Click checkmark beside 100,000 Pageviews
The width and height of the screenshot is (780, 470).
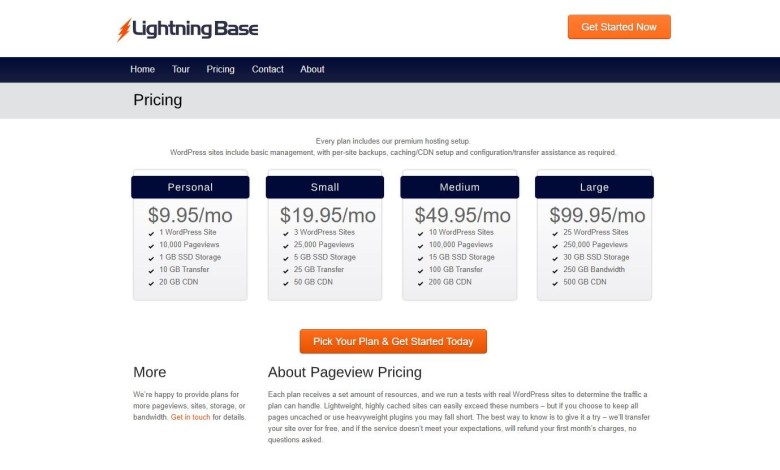click(x=420, y=246)
